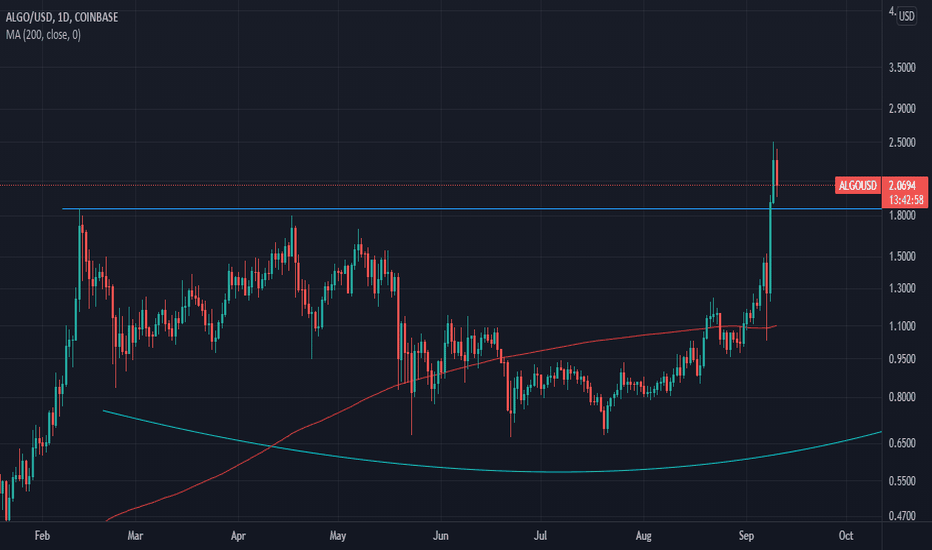
Task: Click the 2.9000 price axis label
Action: 902,109
